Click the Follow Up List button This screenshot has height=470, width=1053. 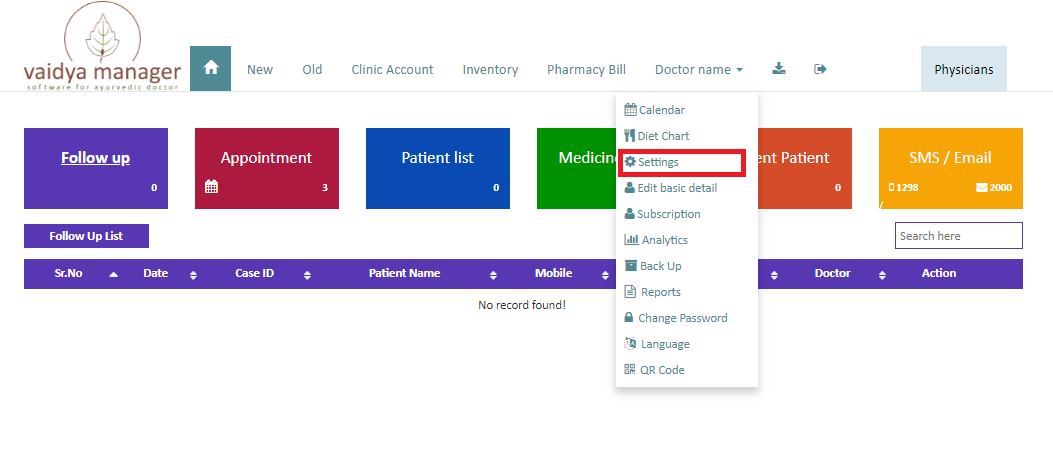(x=86, y=236)
